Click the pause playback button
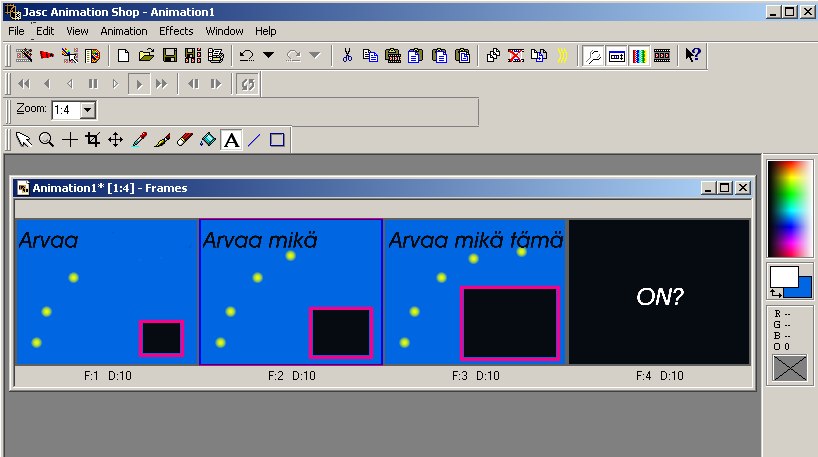The image size is (818, 457). click(93, 83)
